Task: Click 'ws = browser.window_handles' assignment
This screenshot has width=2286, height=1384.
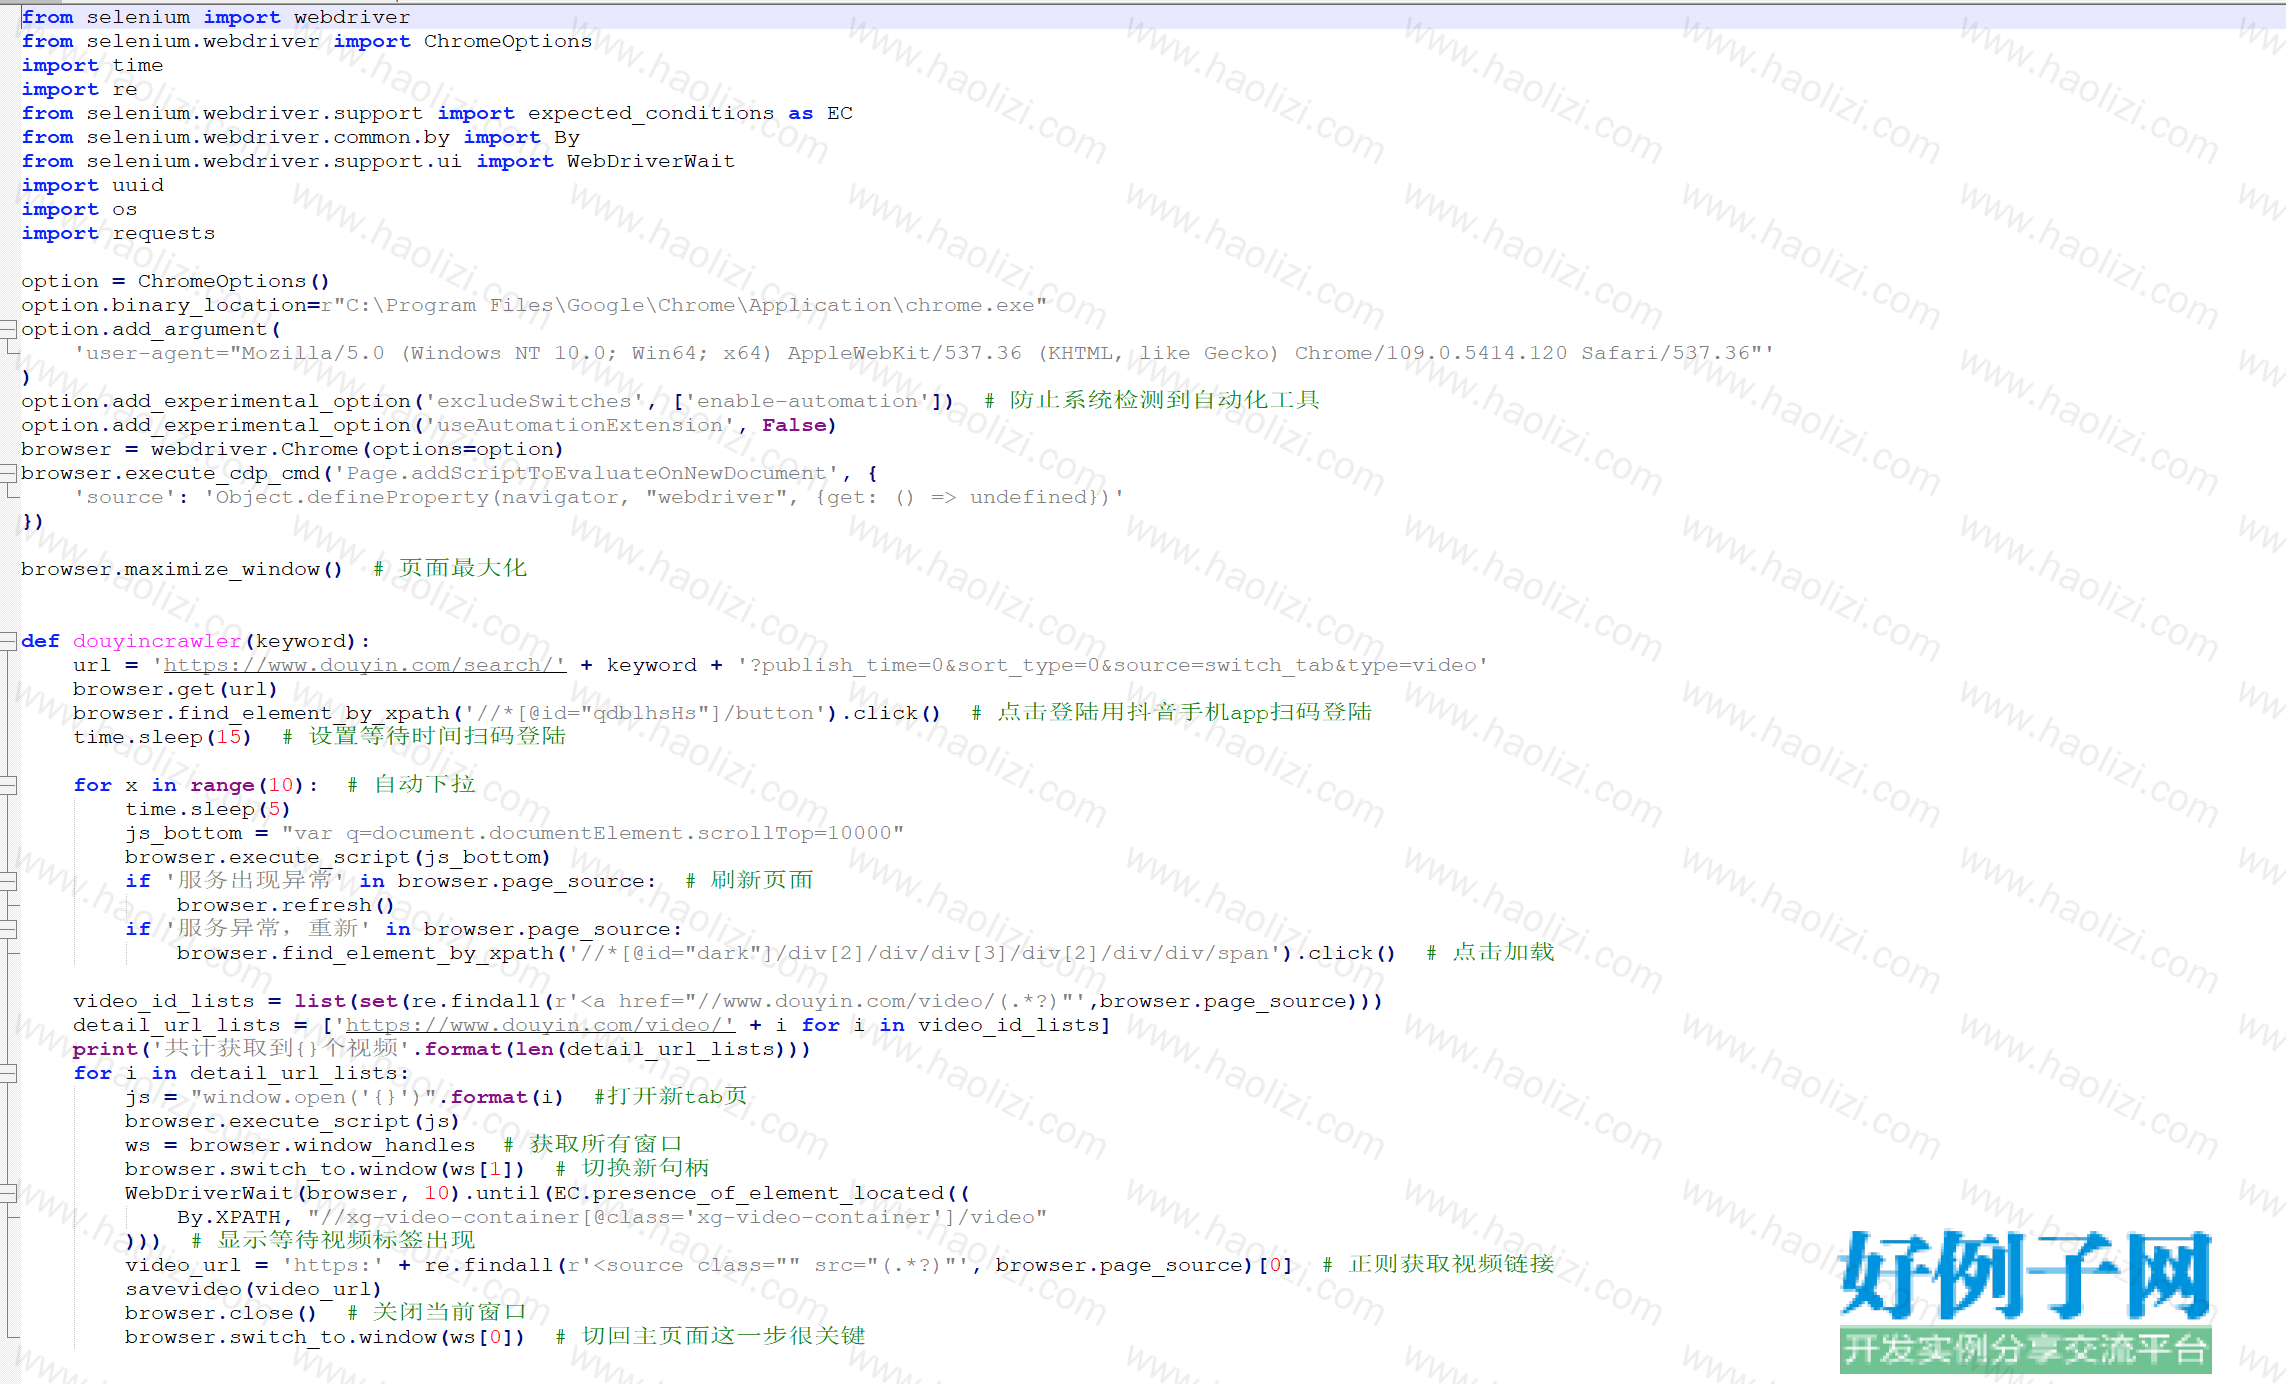Action: click(300, 1145)
